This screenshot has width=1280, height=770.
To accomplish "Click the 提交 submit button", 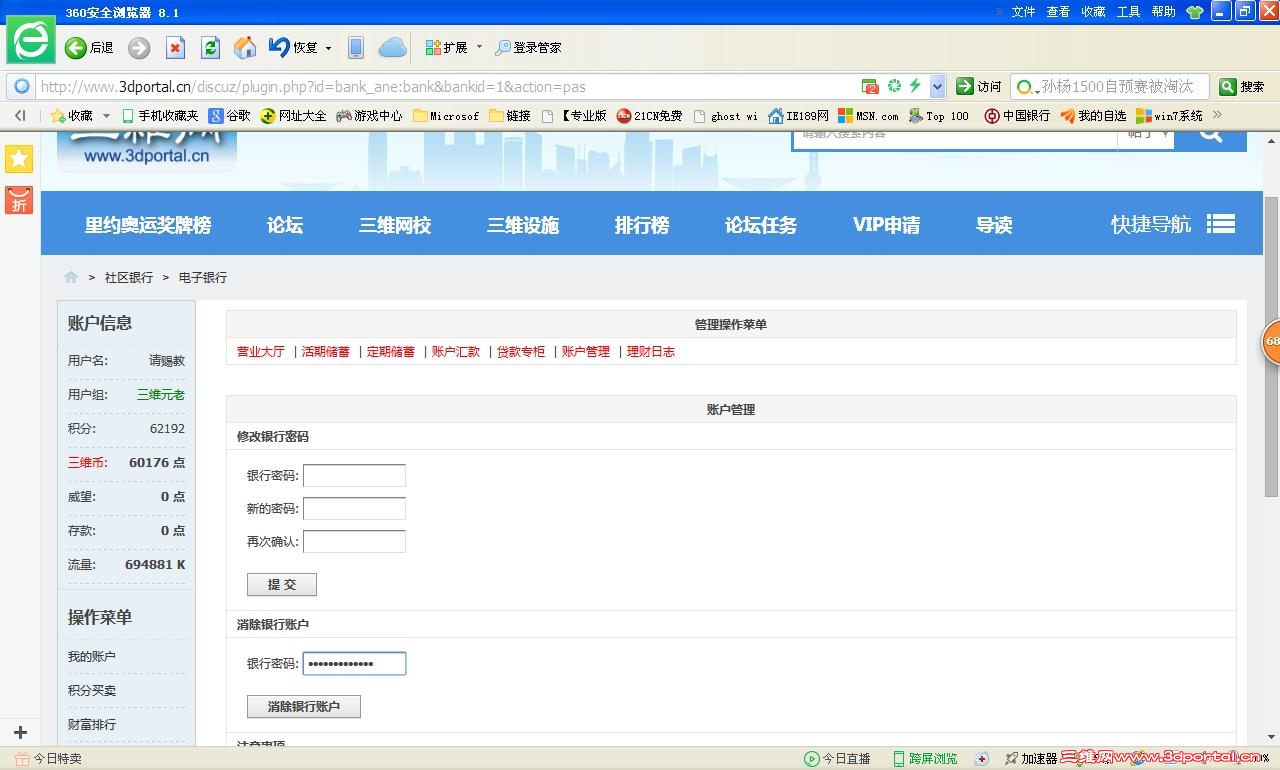I will point(282,584).
